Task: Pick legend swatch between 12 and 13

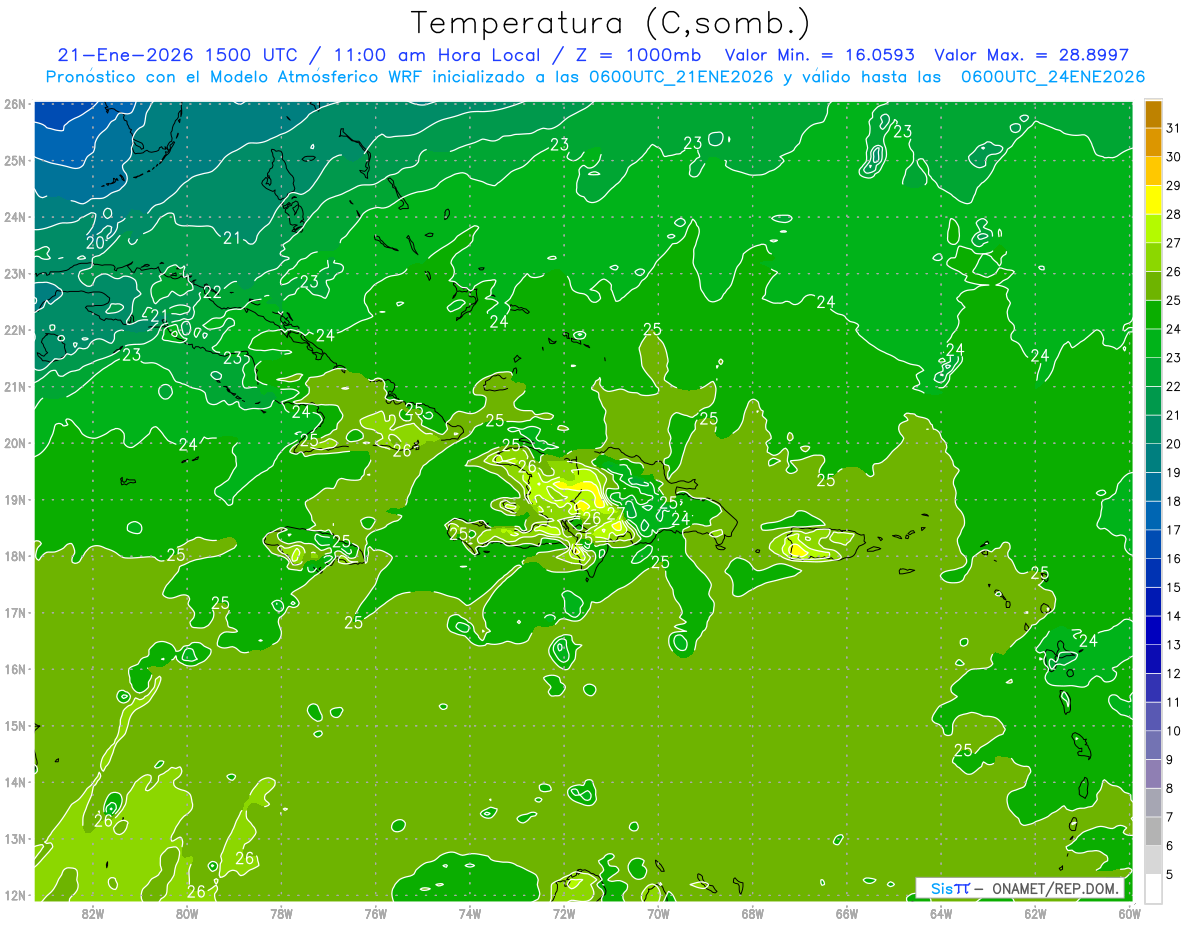Action: click(x=1153, y=659)
